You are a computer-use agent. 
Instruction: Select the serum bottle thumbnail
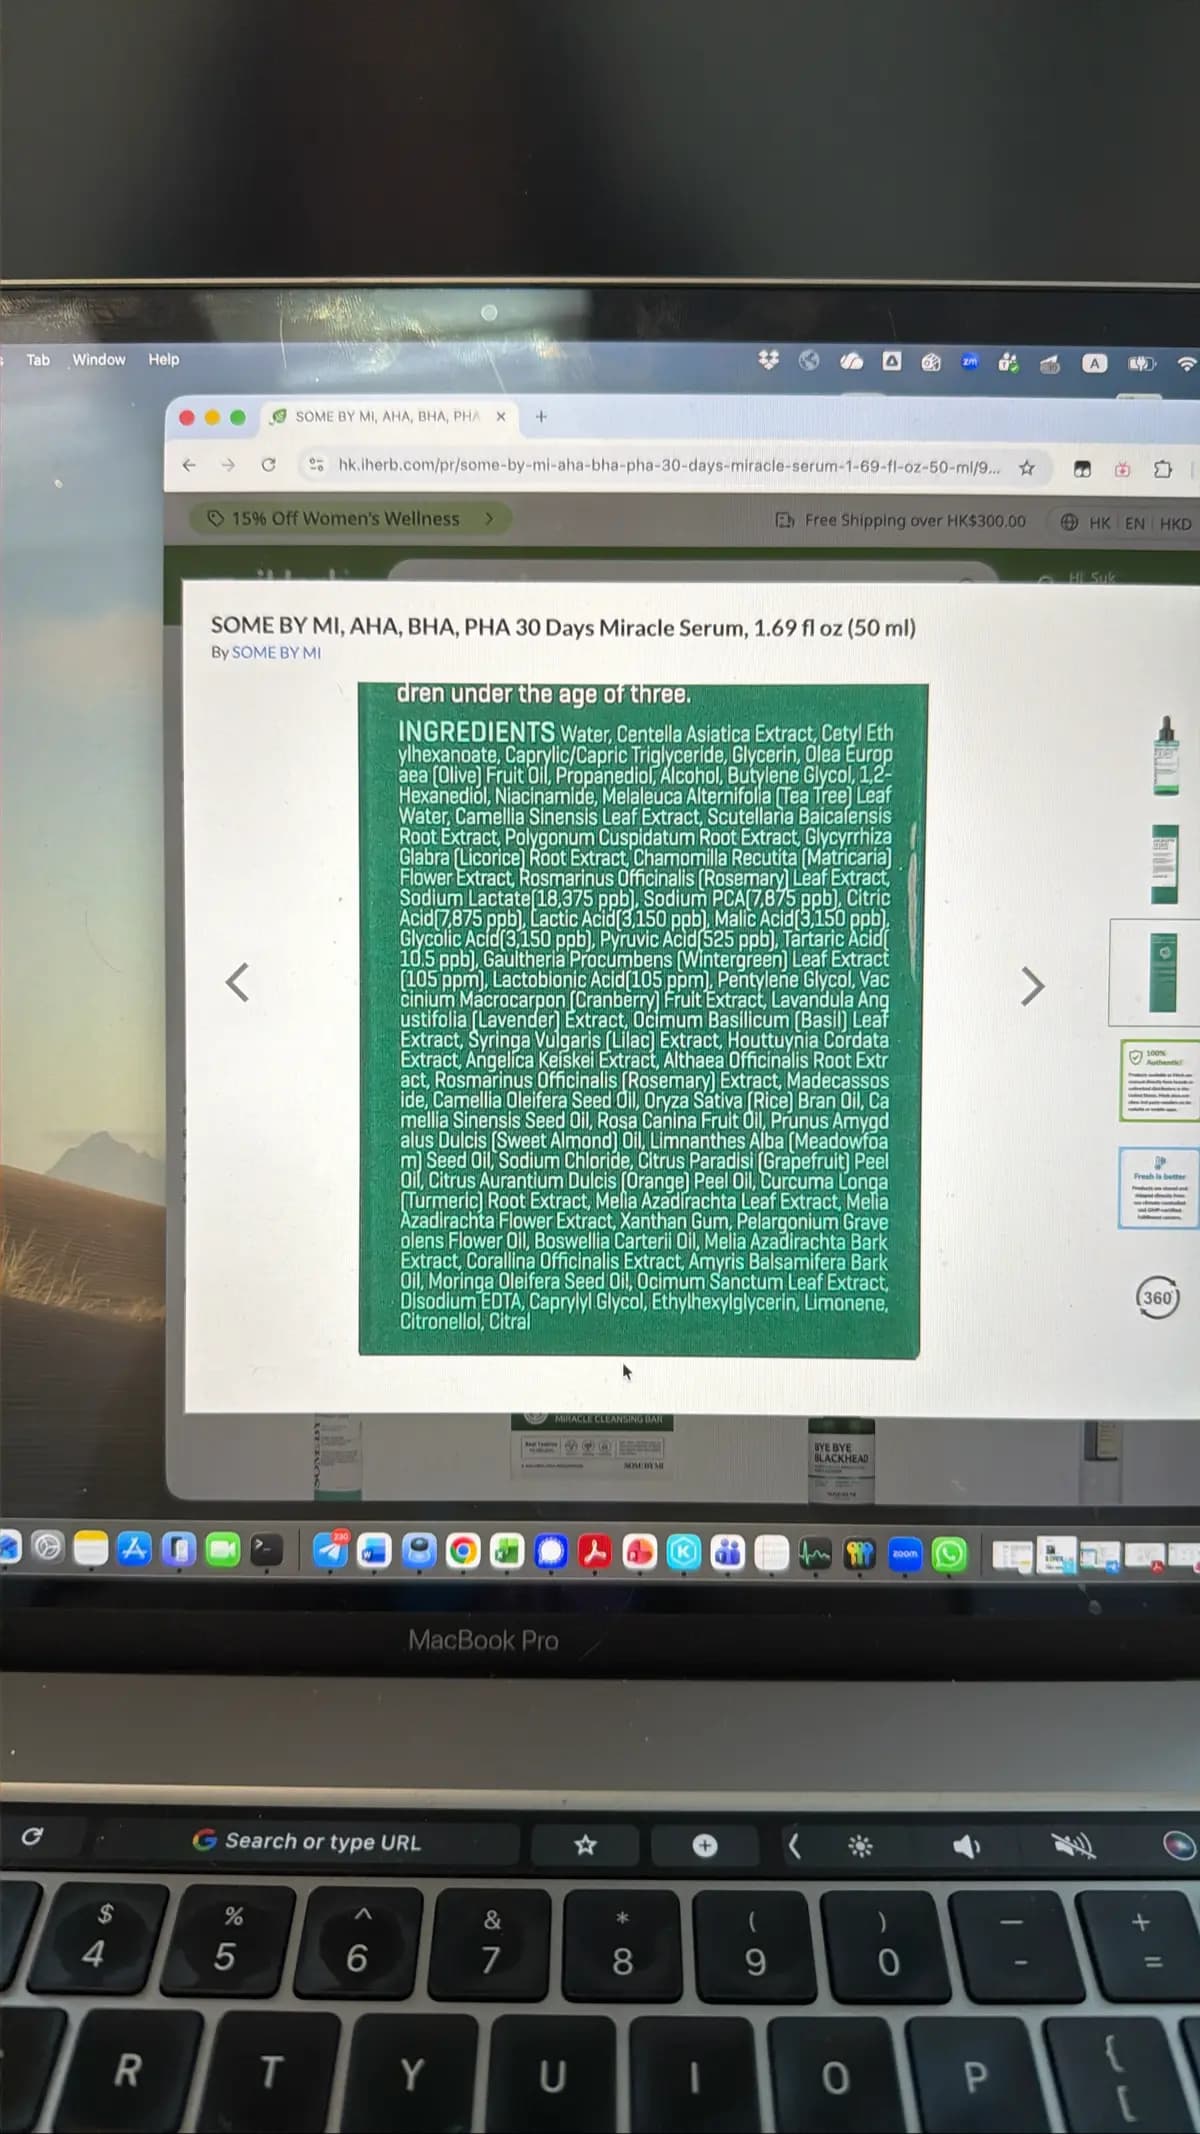[x=1165, y=755]
